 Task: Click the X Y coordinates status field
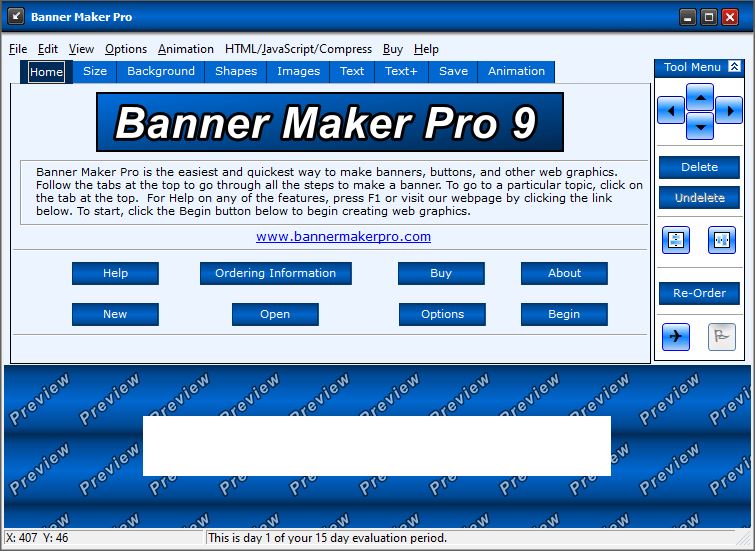point(103,538)
